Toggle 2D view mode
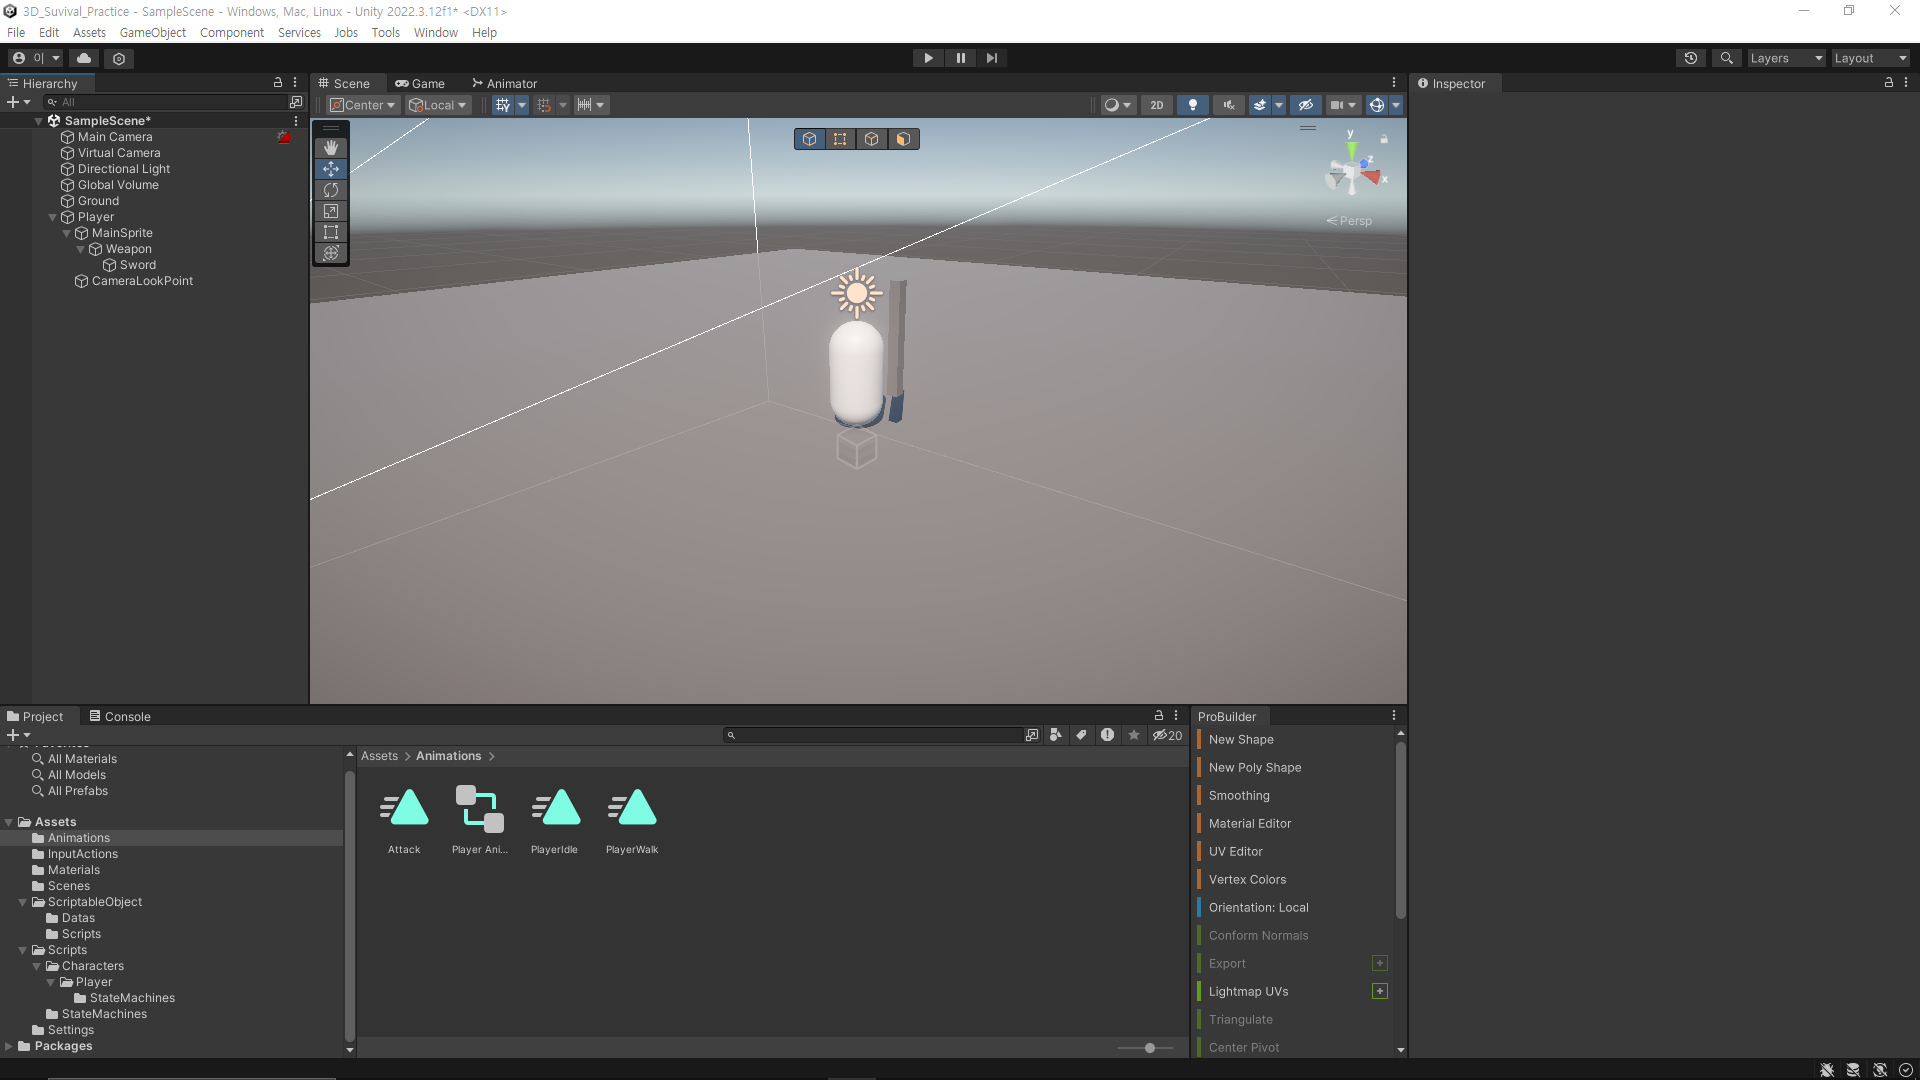The image size is (1920, 1080). [1157, 105]
